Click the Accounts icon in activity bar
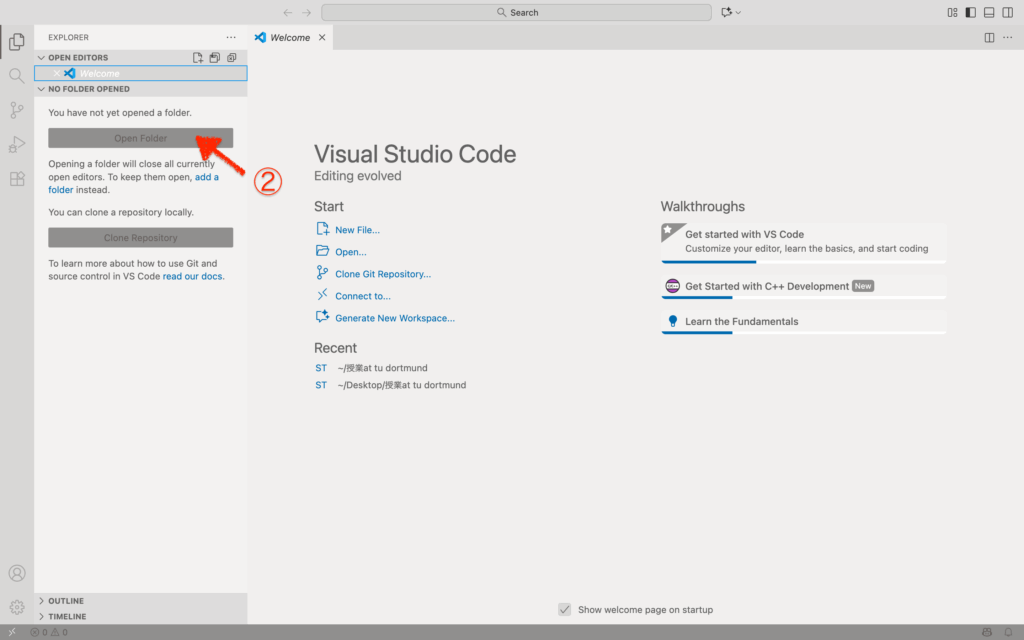The width and height of the screenshot is (1024, 640). pos(16,574)
